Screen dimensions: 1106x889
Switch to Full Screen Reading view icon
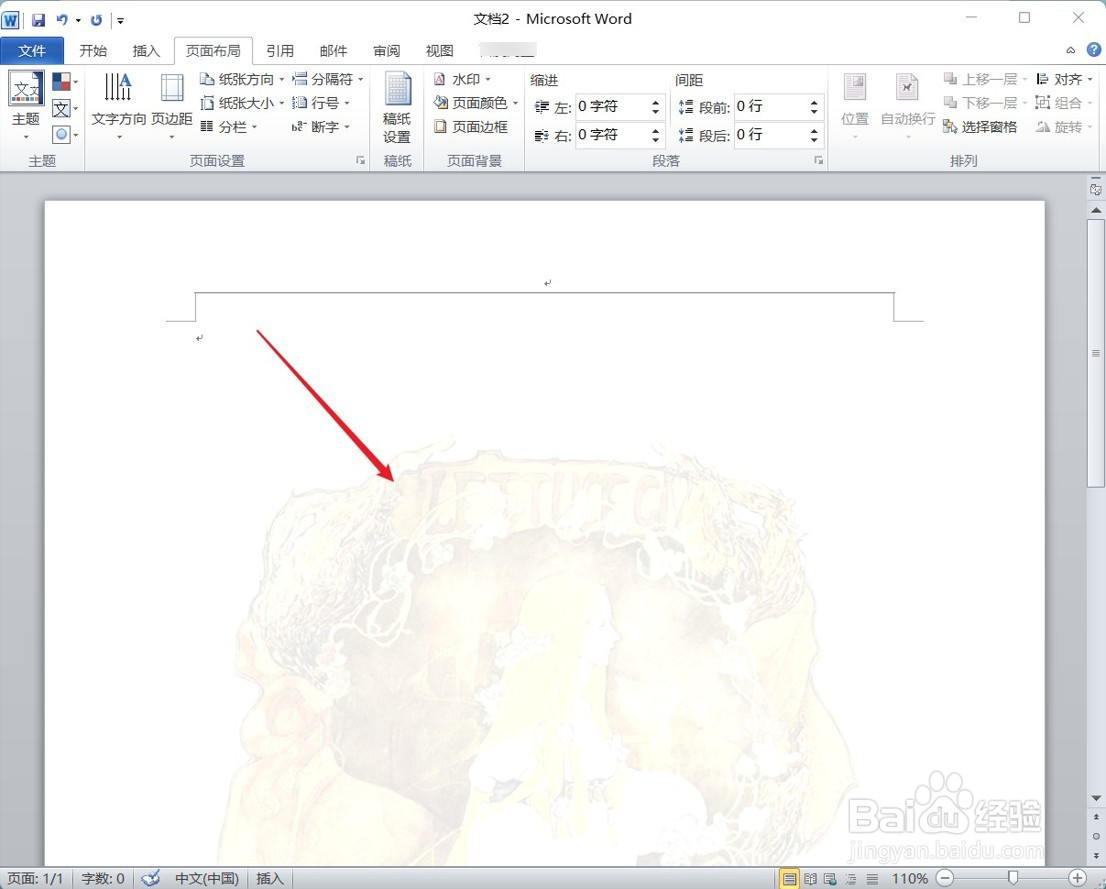point(810,879)
